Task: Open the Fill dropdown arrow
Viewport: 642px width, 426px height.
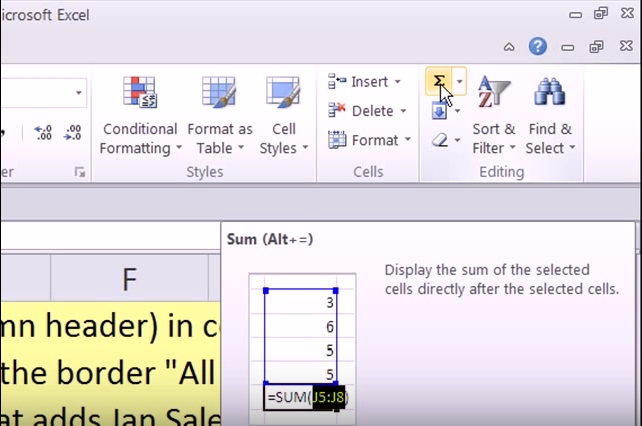Action: (x=457, y=111)
